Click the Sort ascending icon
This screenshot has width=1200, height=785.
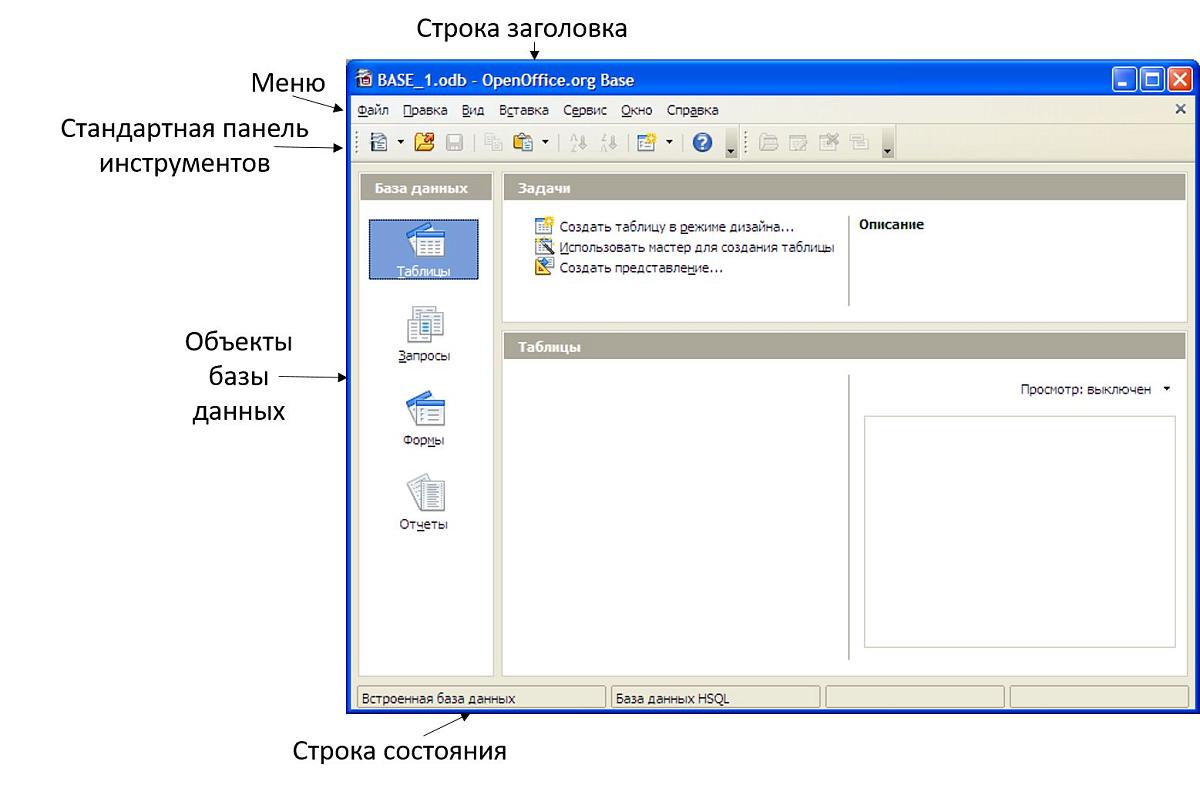coord(577,143)
